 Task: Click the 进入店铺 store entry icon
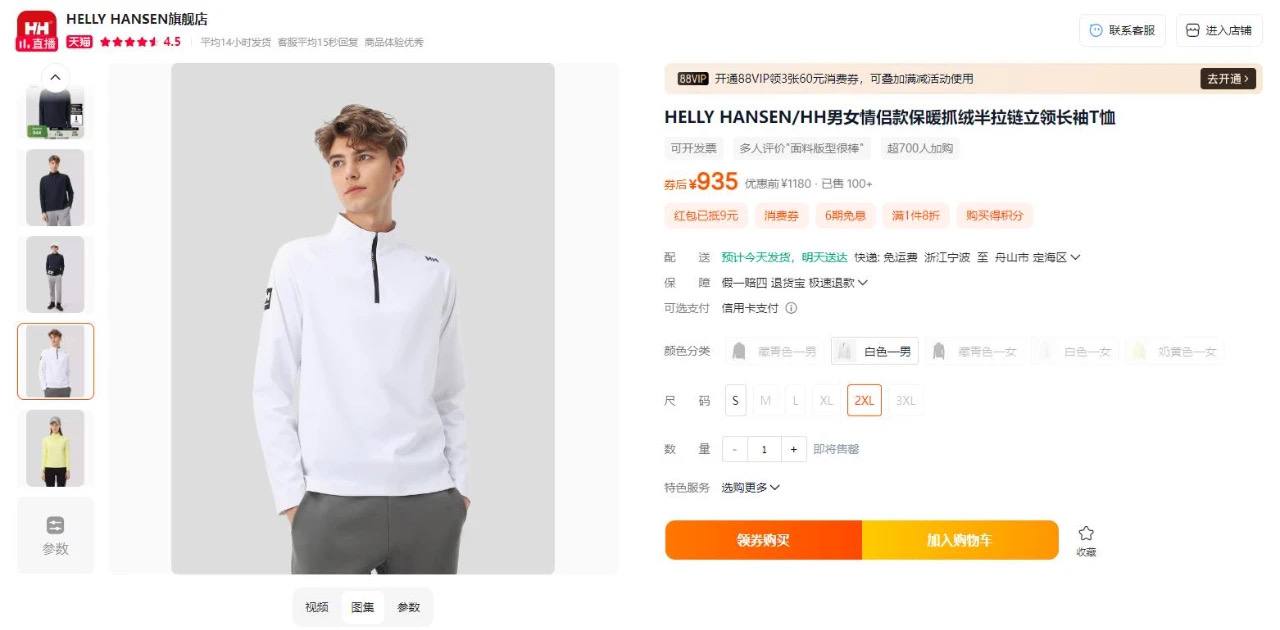[1192, 30]
